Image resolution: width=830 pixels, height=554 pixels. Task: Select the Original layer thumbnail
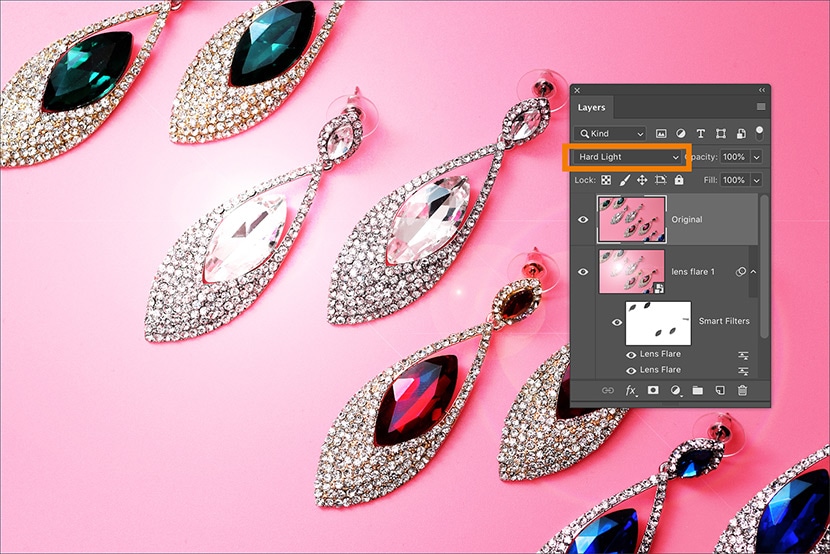[x=631, y=219]
